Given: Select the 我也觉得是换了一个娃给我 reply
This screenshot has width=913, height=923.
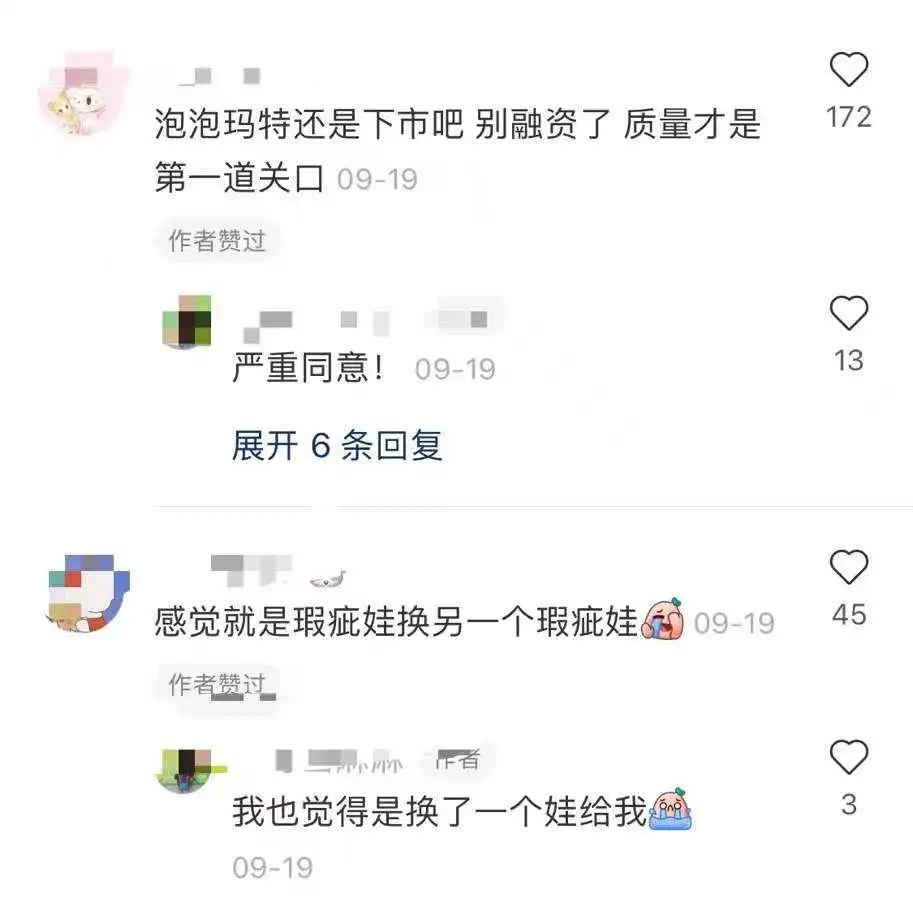Looking at the screenshot, I should [439, 811].
